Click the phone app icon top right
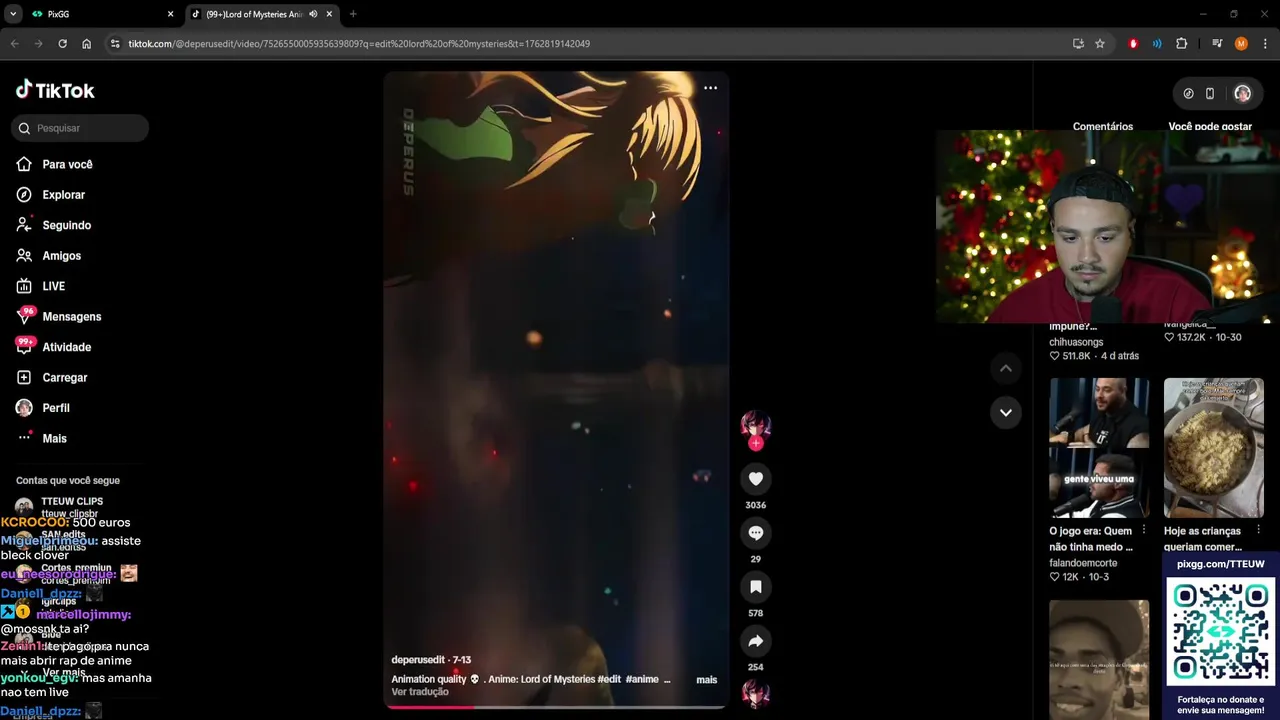 1209,94
